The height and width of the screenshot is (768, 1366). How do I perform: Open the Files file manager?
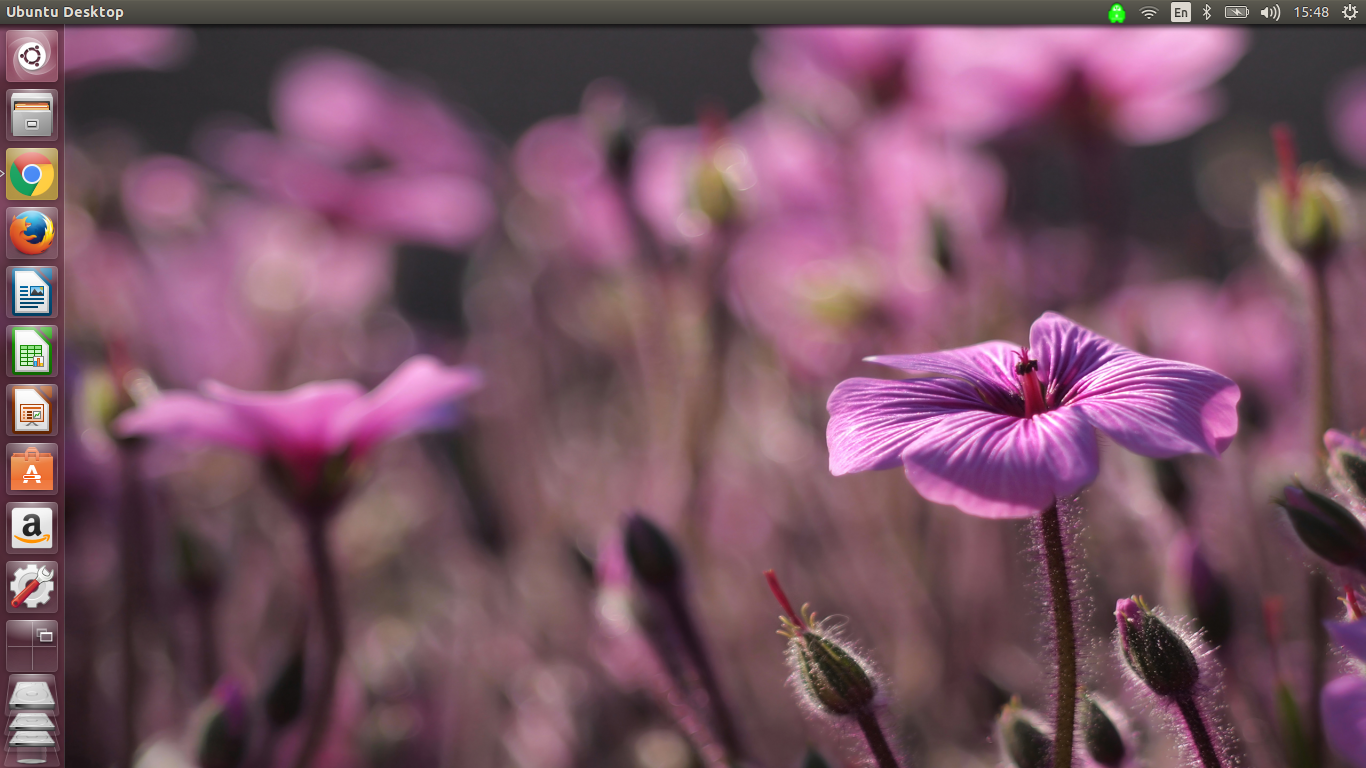31,115
